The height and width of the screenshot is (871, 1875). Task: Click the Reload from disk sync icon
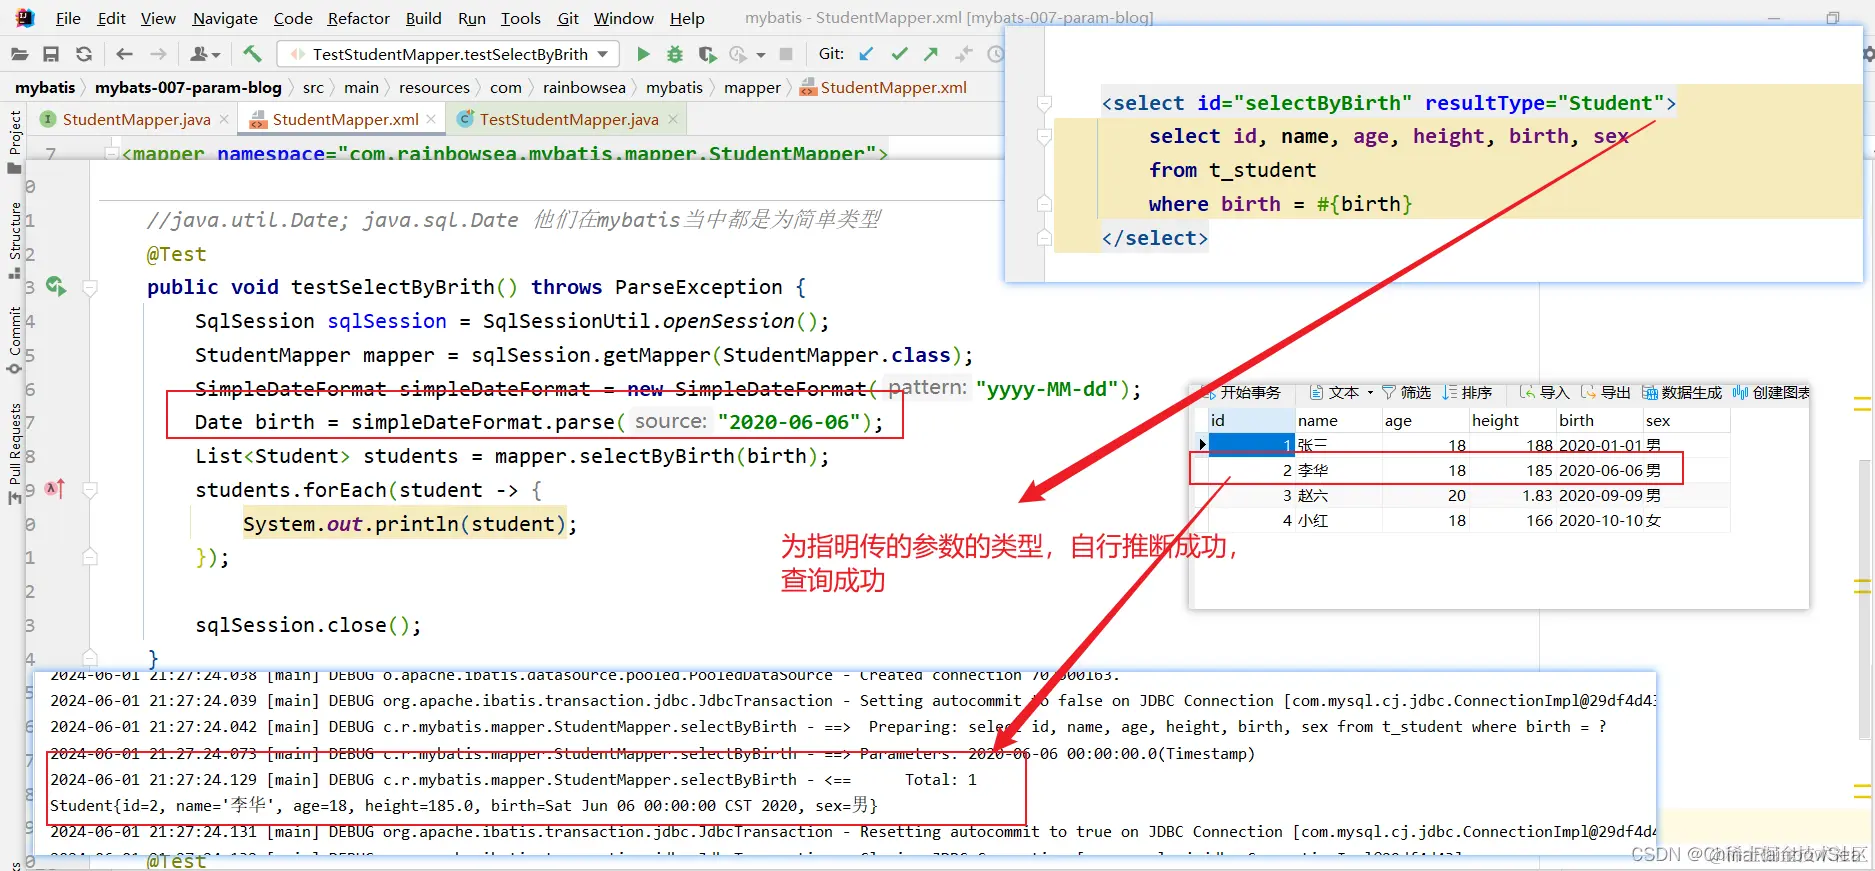[x=84, y=54]
